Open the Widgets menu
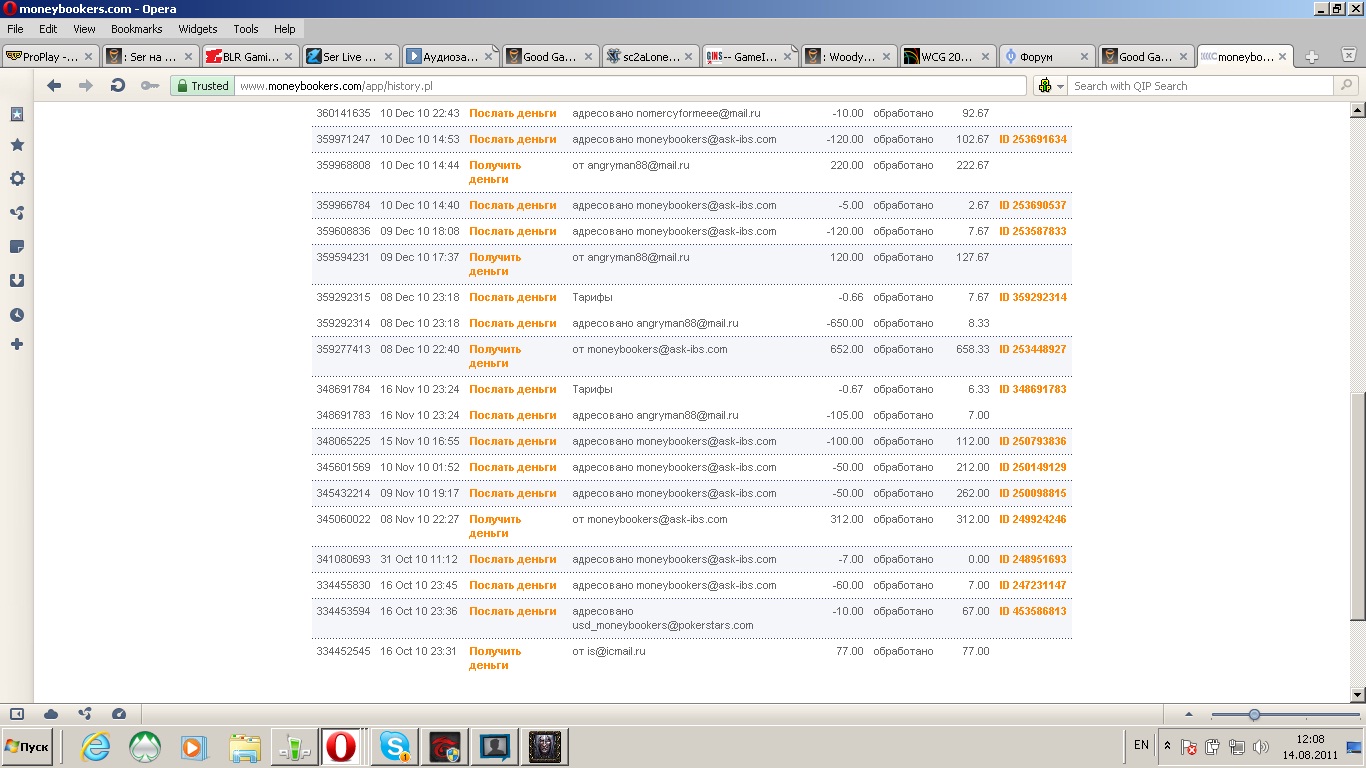The image size is (1366, 768). pos(198,29)
